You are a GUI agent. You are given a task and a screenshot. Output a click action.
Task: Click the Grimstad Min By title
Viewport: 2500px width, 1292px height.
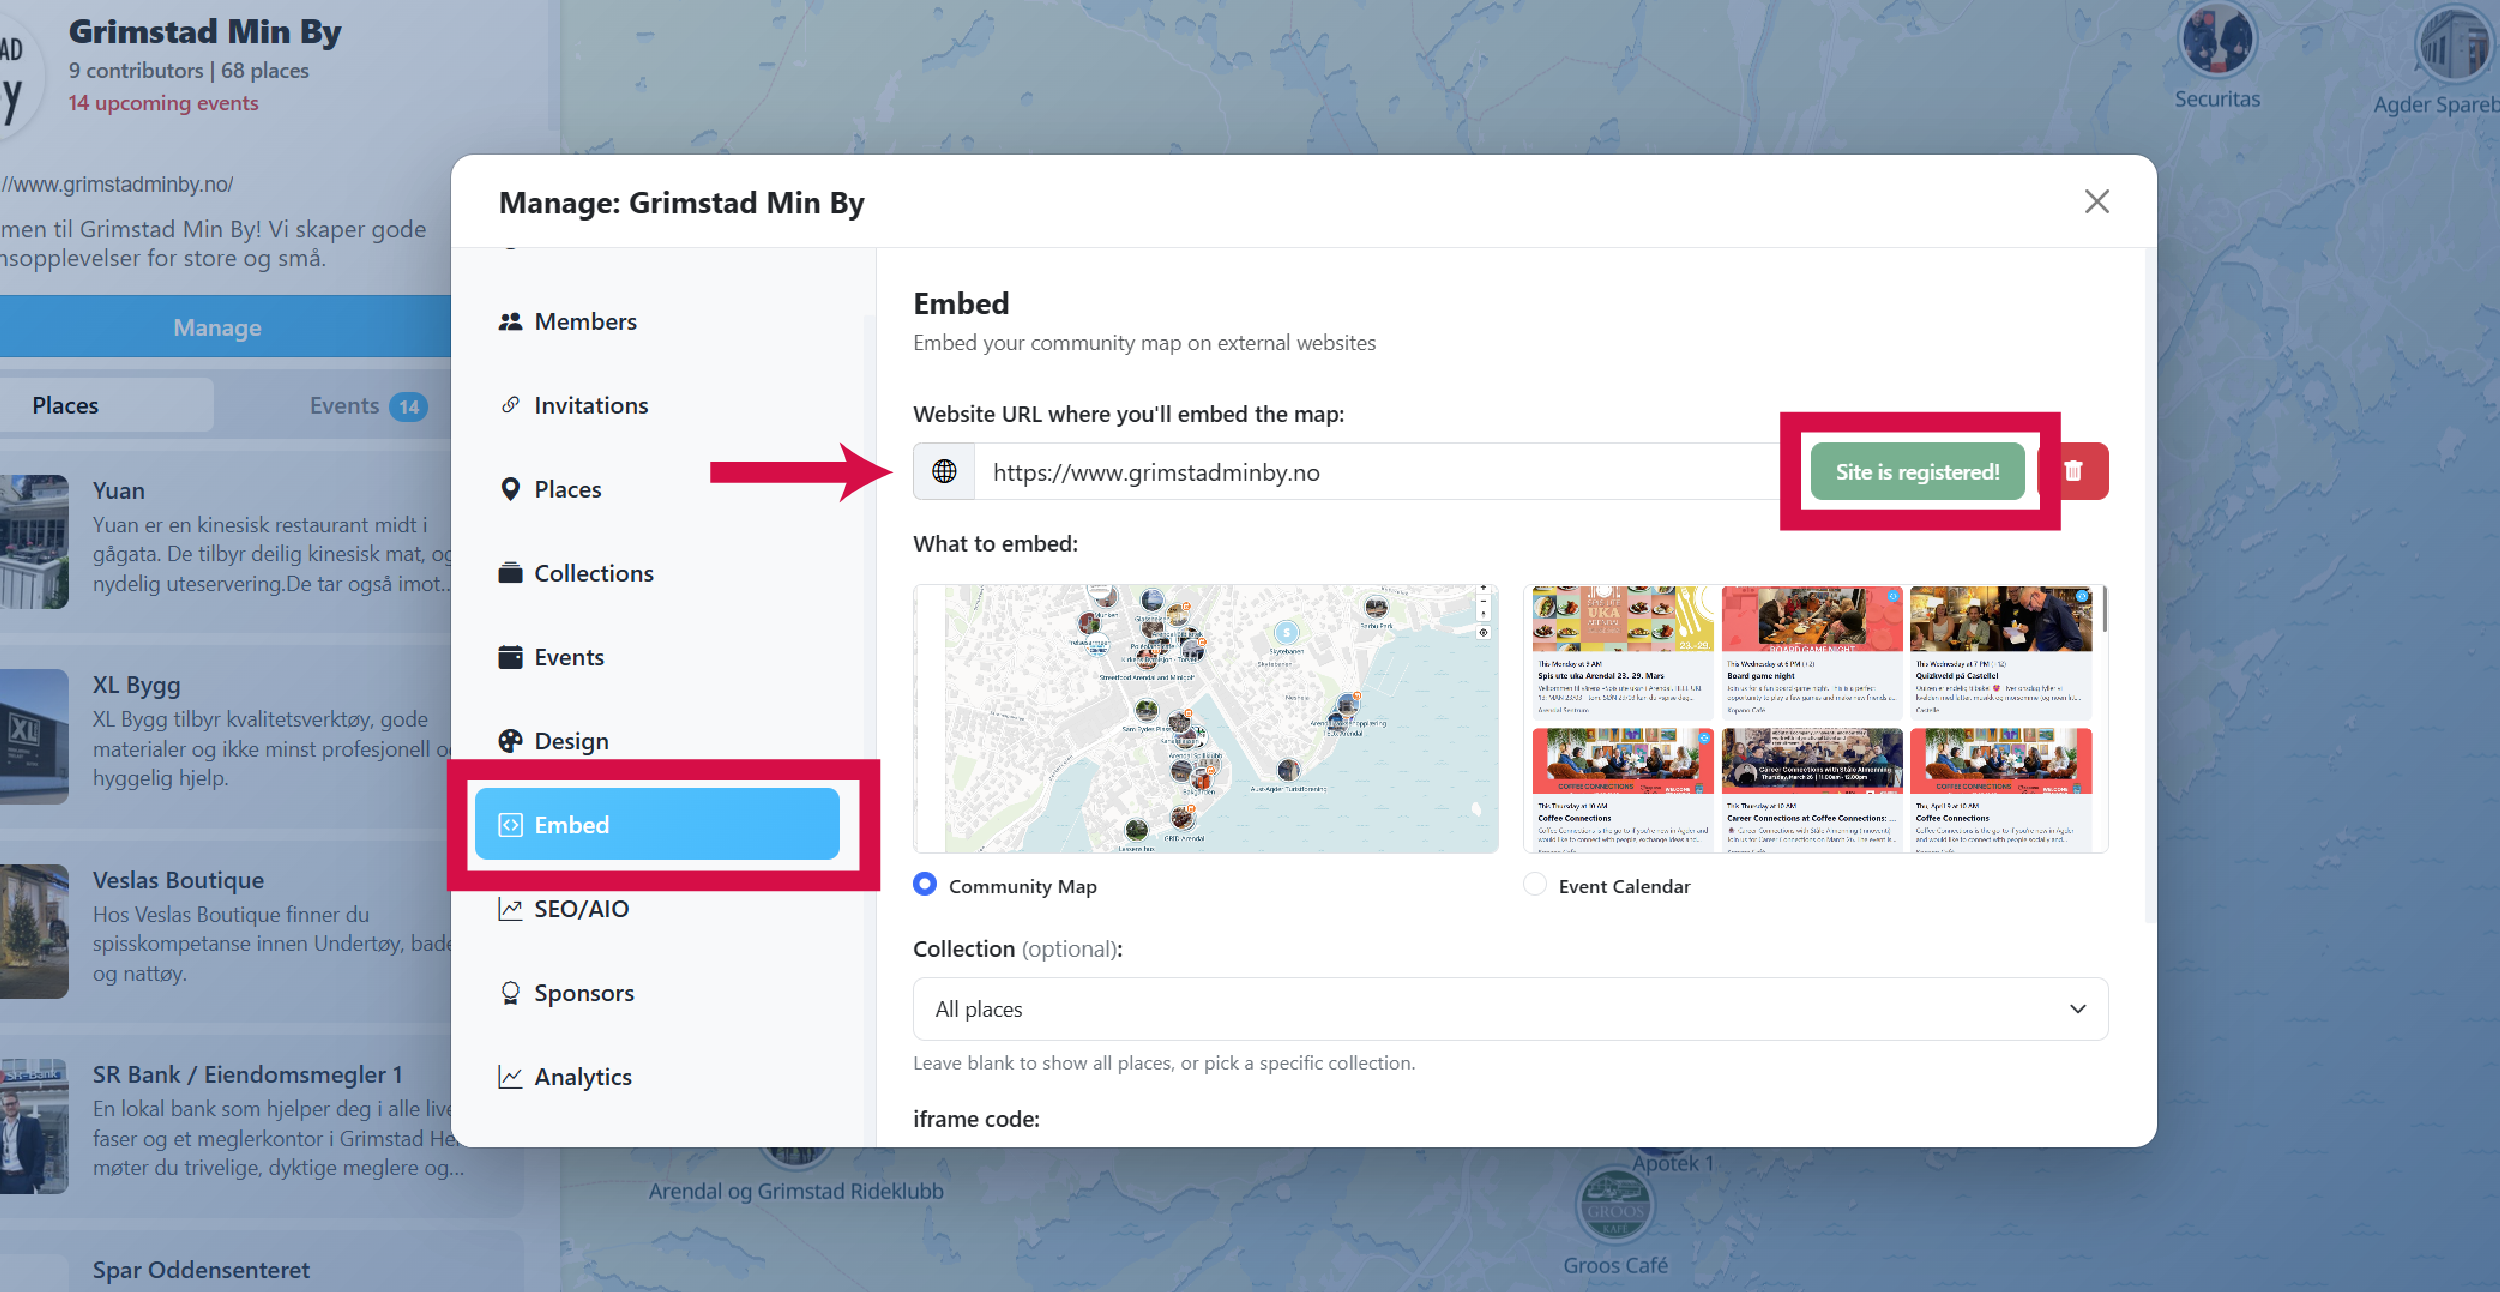205,32
